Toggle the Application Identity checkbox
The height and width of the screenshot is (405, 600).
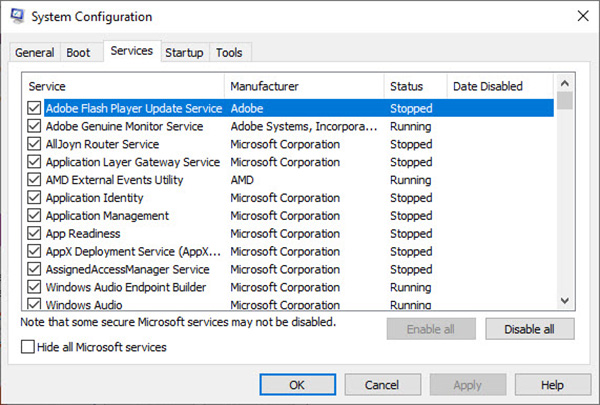click(x=35, y=198)
